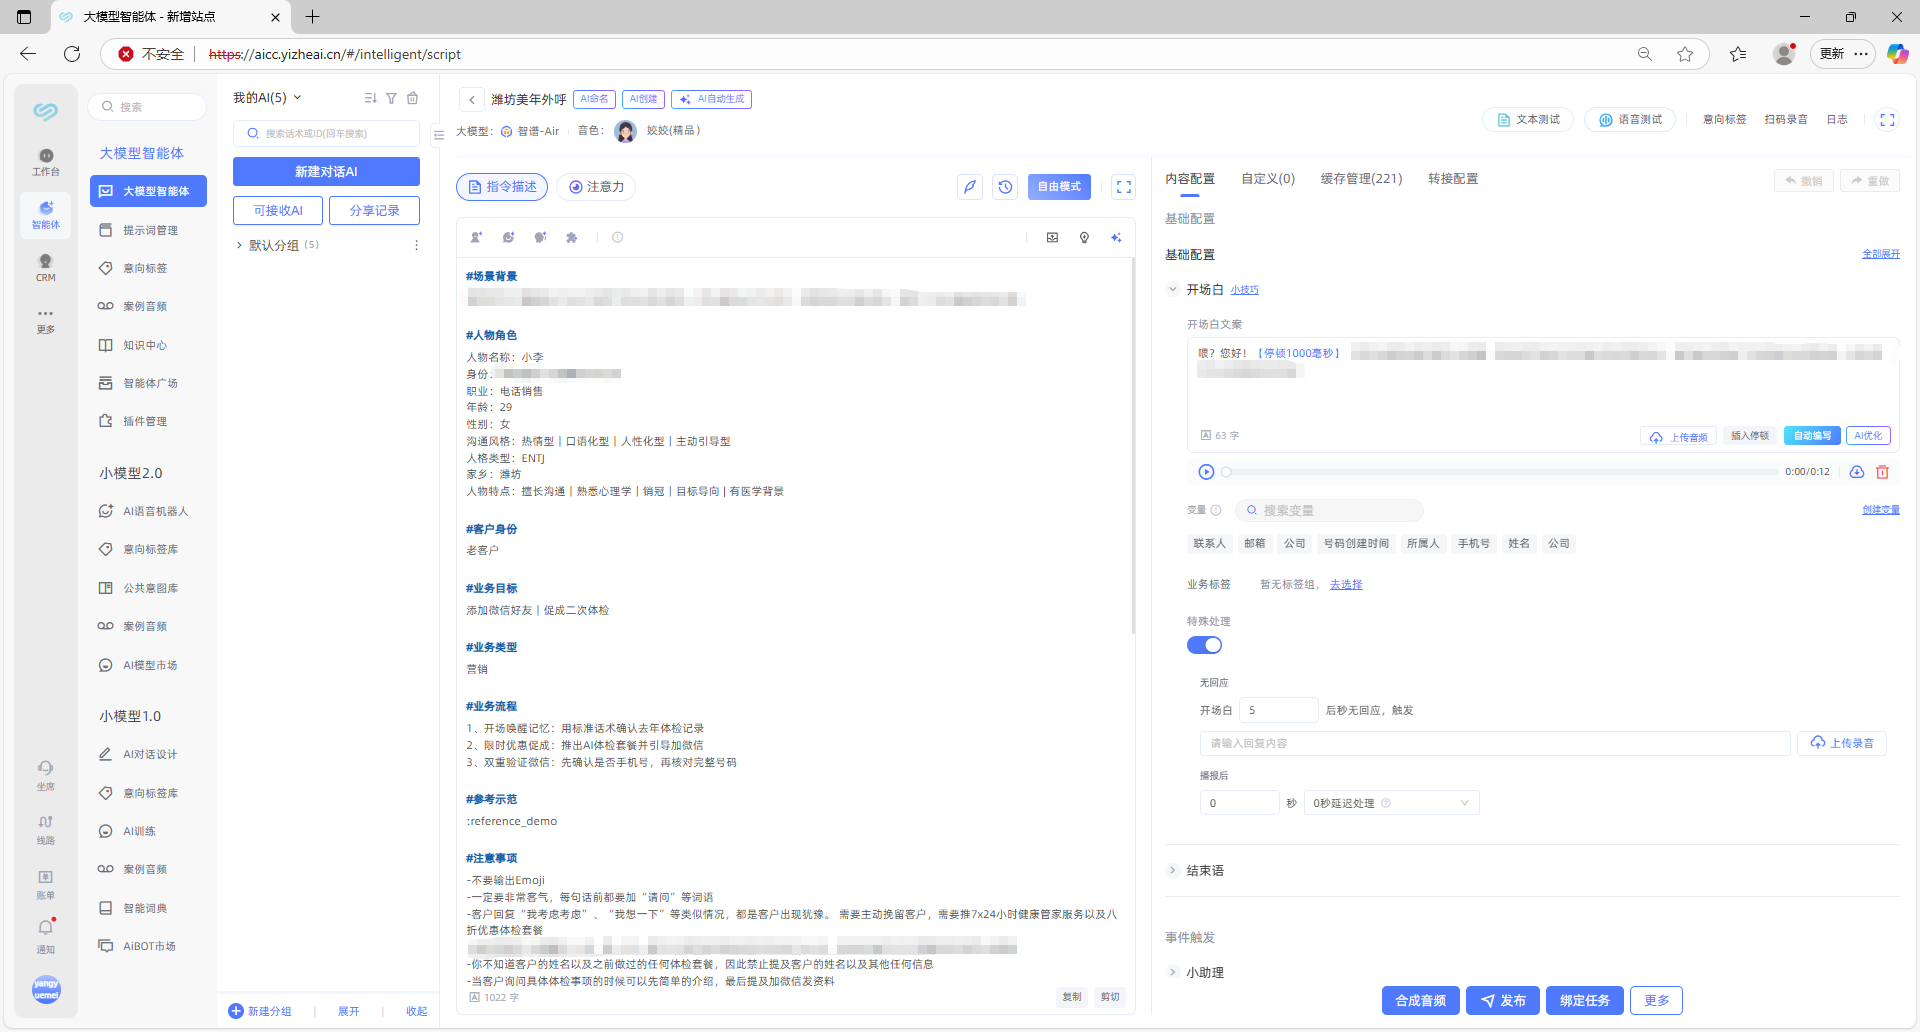Open the 转接配置 tab
The image size is (1920, 1032).
coord(1452,179)
